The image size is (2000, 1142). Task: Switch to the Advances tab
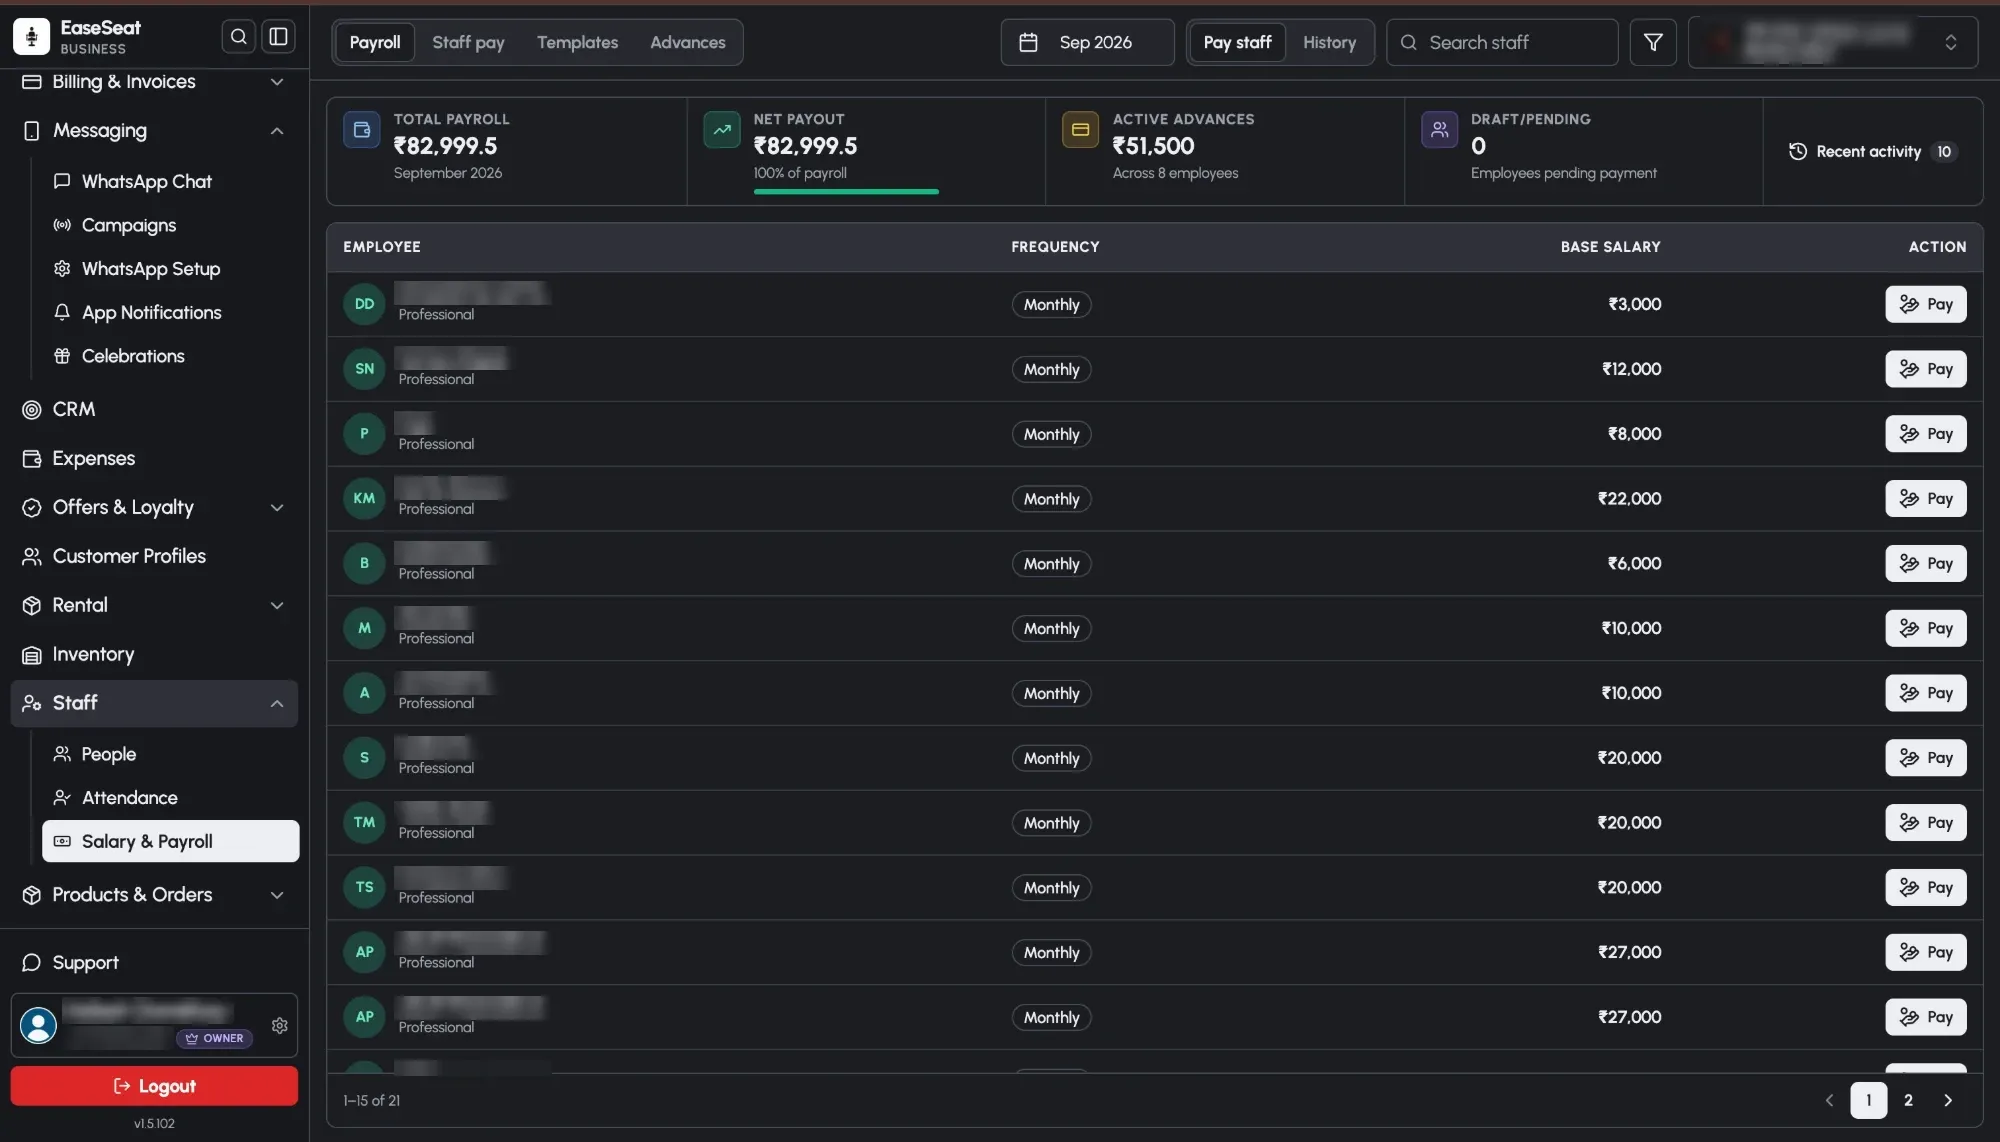pos(688,42)
